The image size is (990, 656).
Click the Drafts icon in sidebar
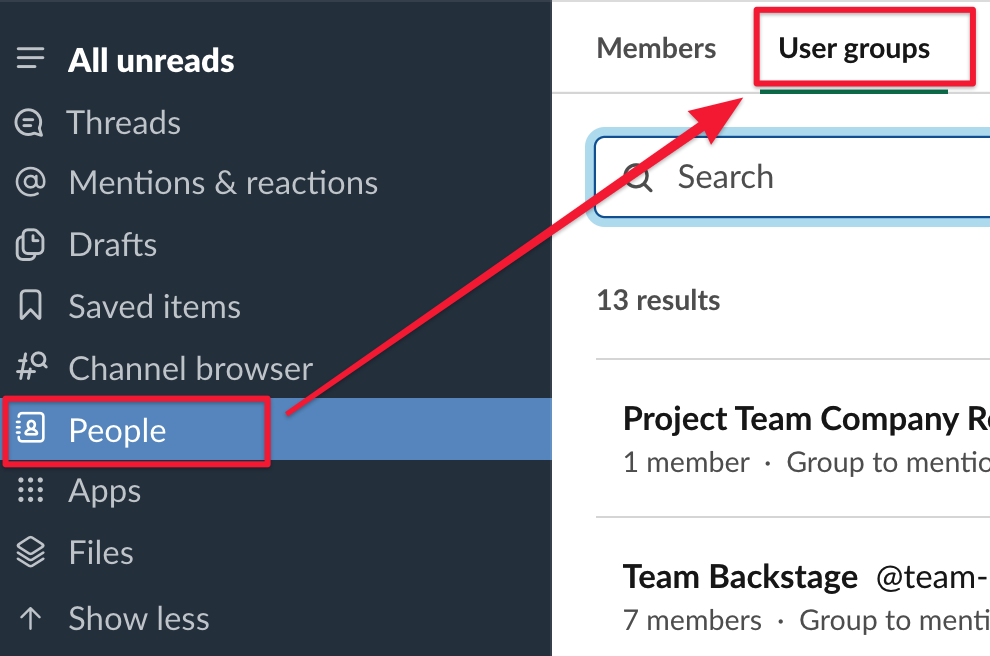(x=31, y=245)
